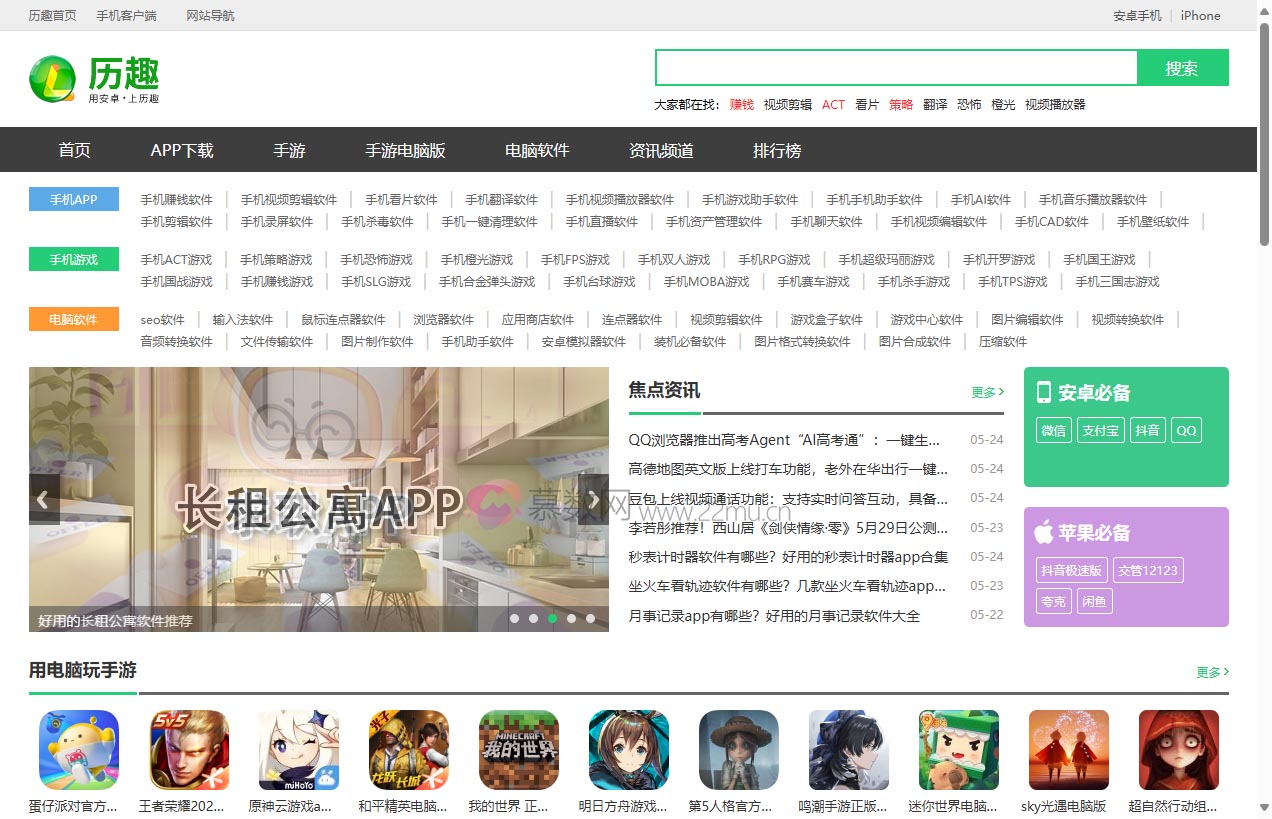Open the APP下载 navigation tab
This screenshot has height=819, width=1272.
[x=182, y=150]
